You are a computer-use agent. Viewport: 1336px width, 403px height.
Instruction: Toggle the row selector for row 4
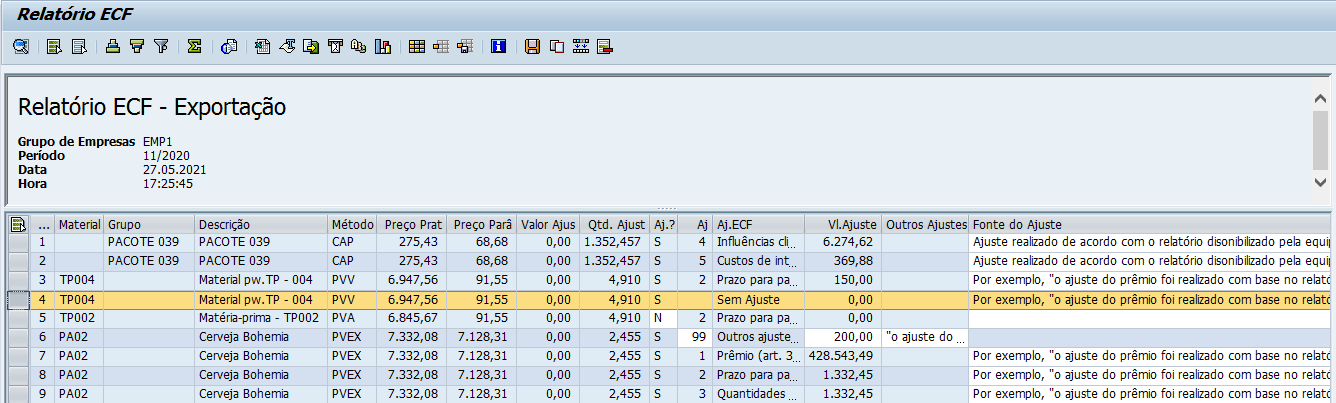click(x=18, y=299)
